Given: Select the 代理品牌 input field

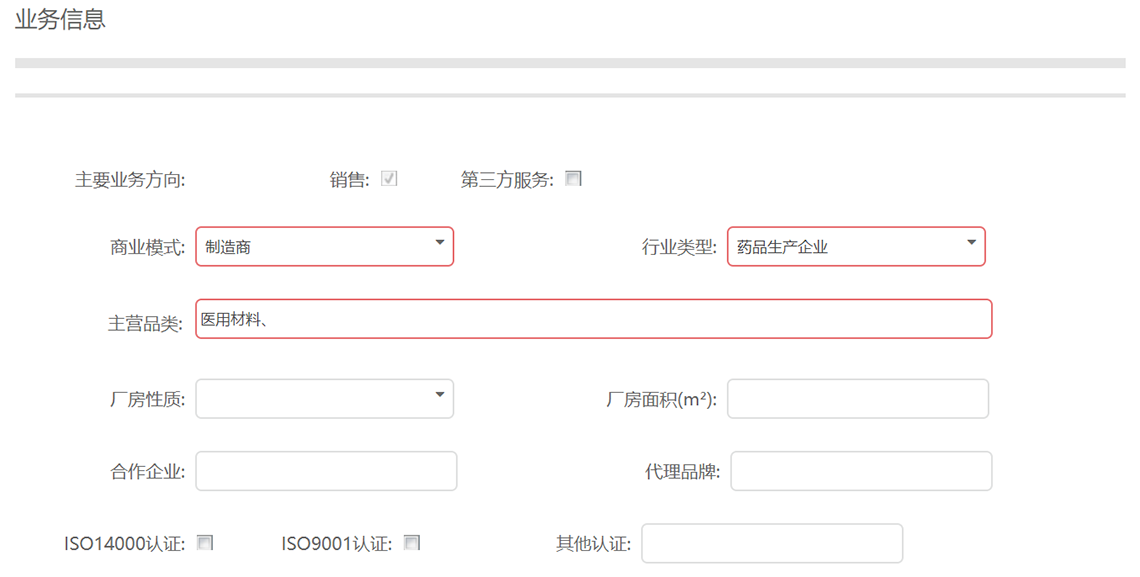Looking at the screenshot, I should pyautogui.click(x=861, y=471).
